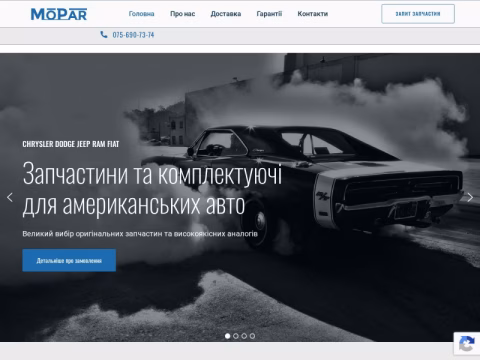Advance to next slide arrow
This screenshot has height=360, width=480.
point(470,197)
